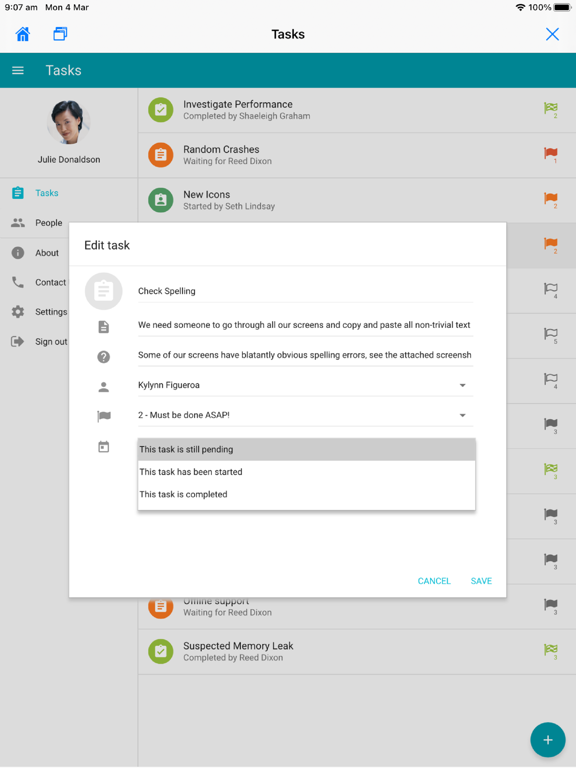Open the Kylynn Figueroa assignee dropdown
576x768 pixels.
306,385
